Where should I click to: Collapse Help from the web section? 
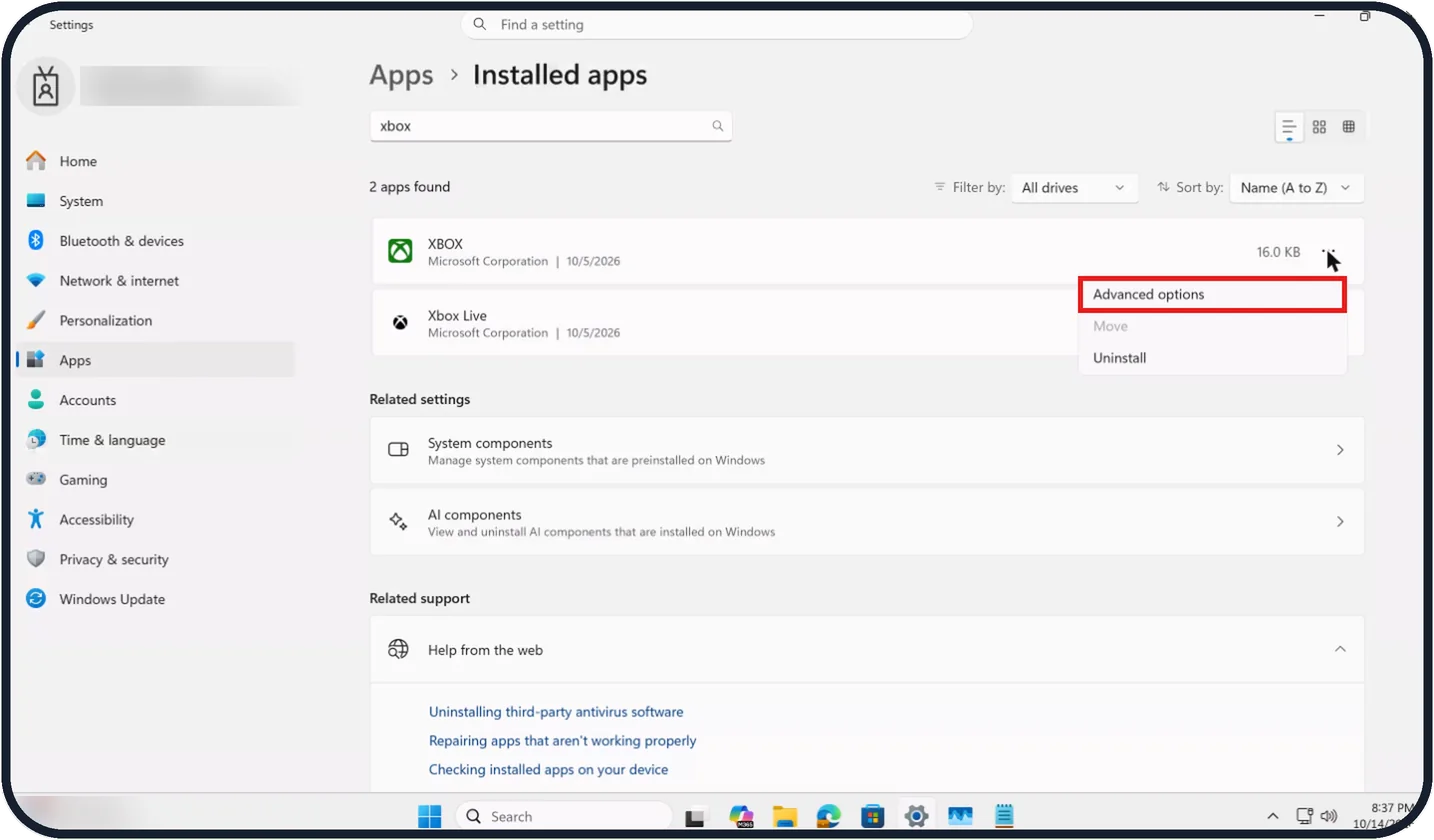click(x=1340, y=650)
